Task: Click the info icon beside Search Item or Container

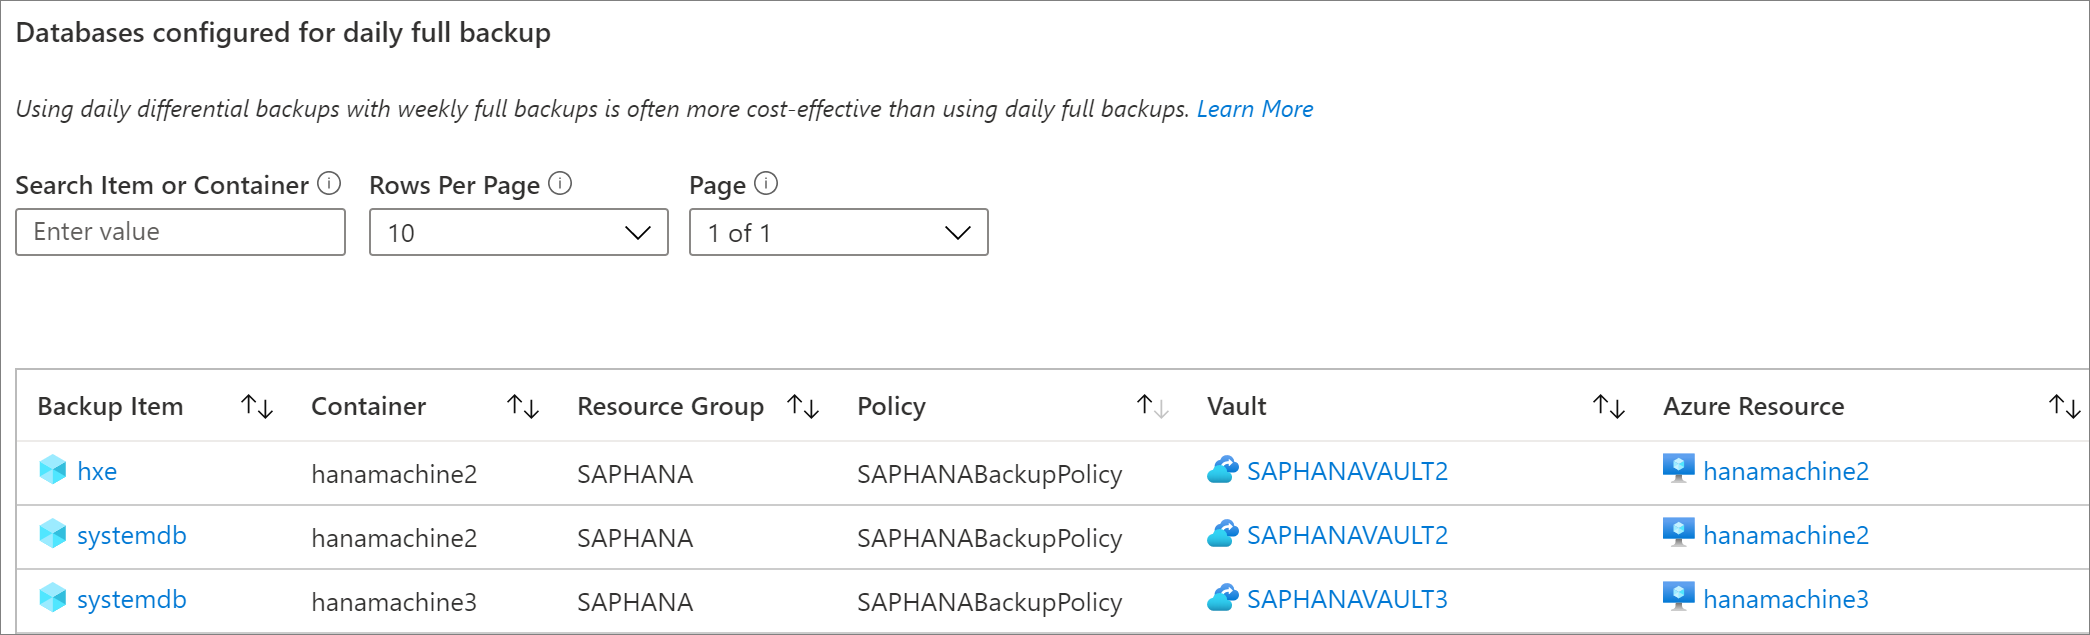Action: pos(329,184)
